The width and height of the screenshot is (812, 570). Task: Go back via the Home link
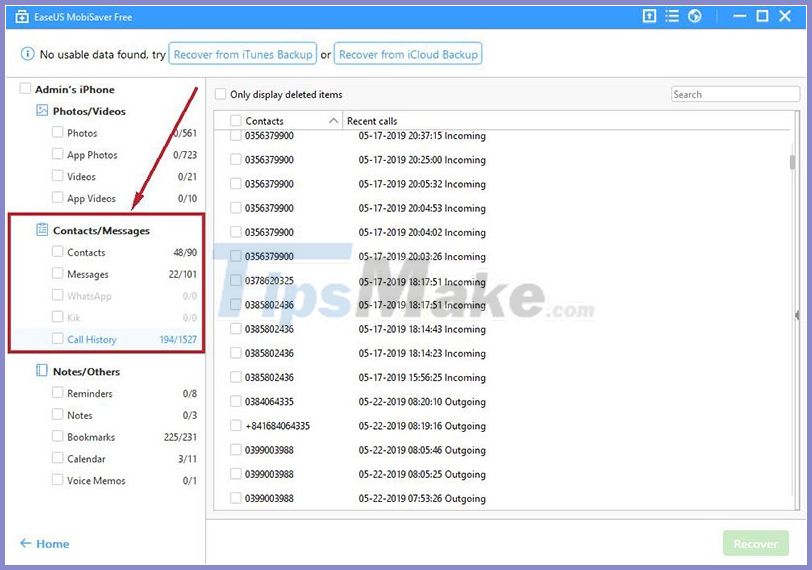(x=52, y=544)
